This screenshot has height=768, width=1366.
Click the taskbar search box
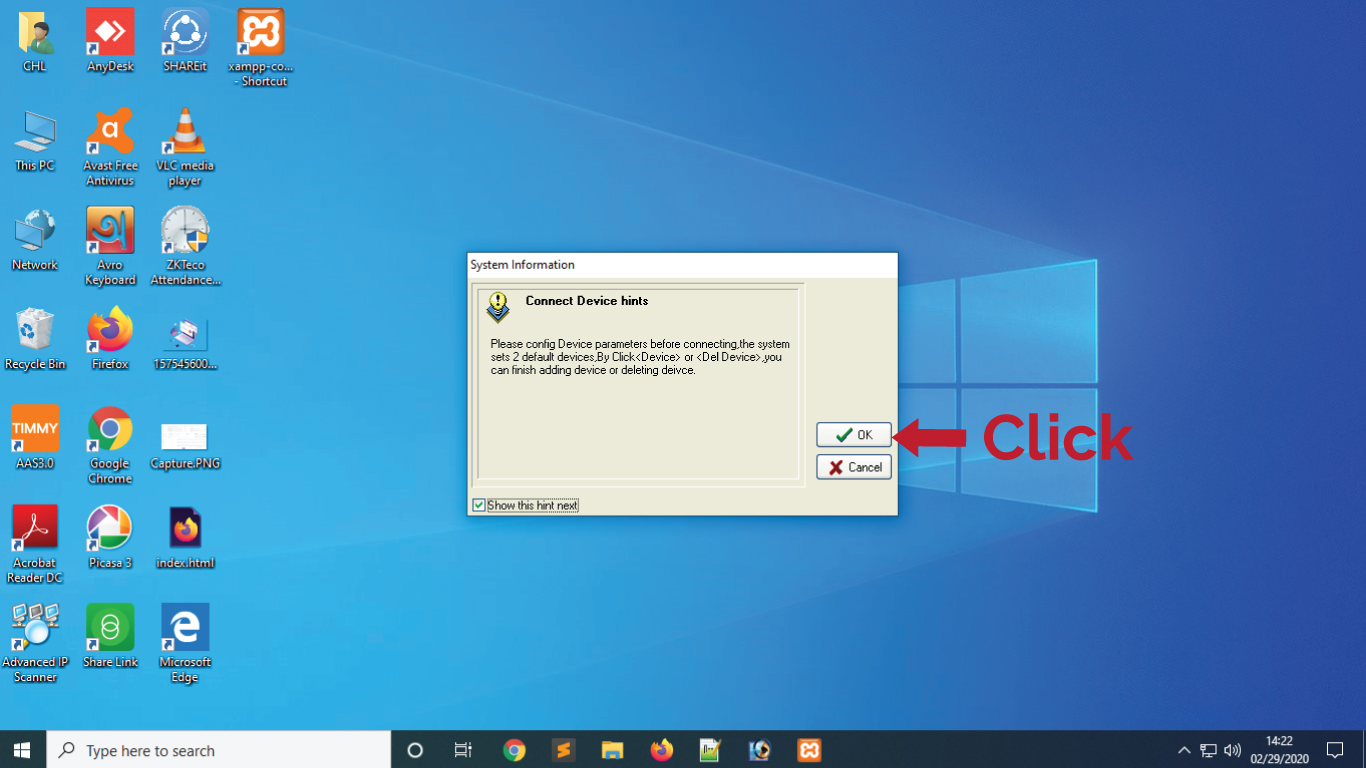(218, 749)
